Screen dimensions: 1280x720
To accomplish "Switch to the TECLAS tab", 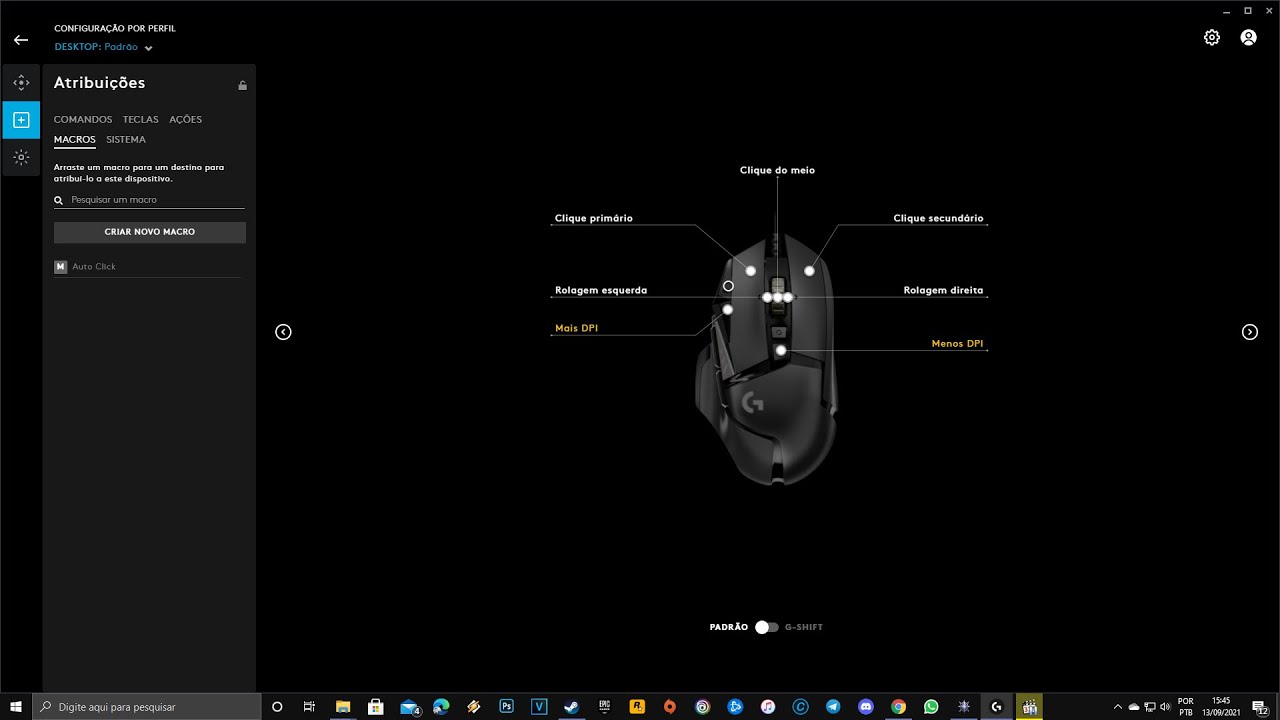I will (x=141, y=119).
